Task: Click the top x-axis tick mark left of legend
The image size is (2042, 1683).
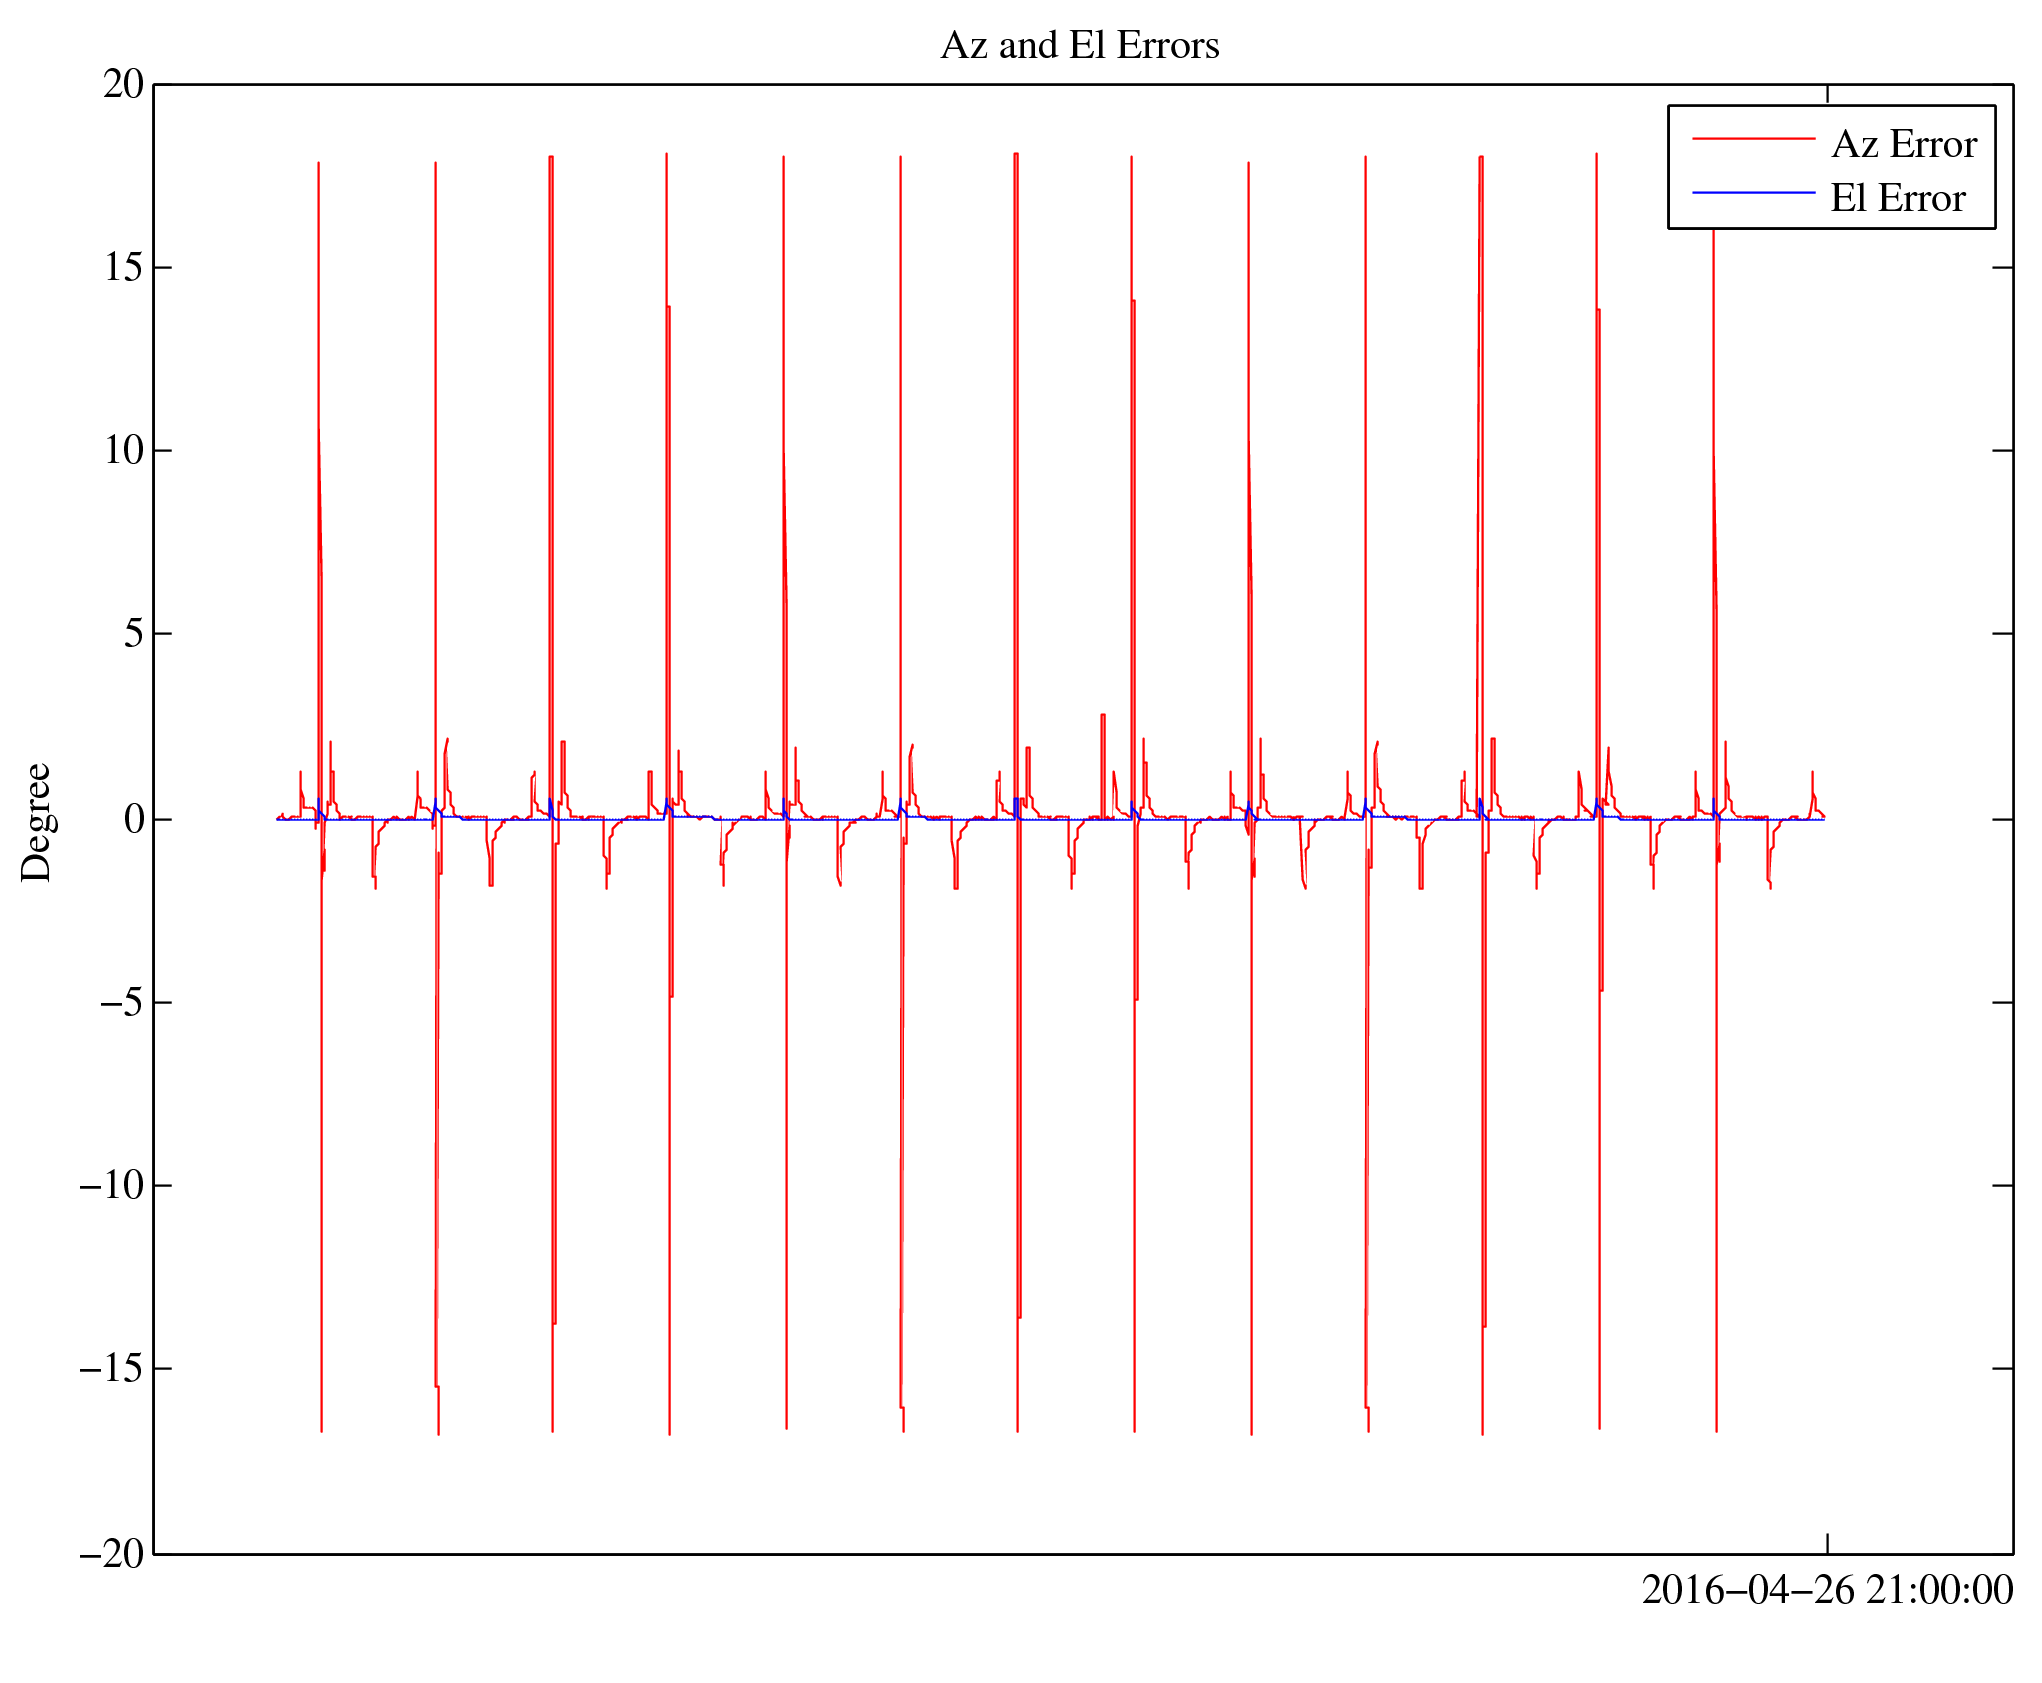Action: coord(1827,94)
